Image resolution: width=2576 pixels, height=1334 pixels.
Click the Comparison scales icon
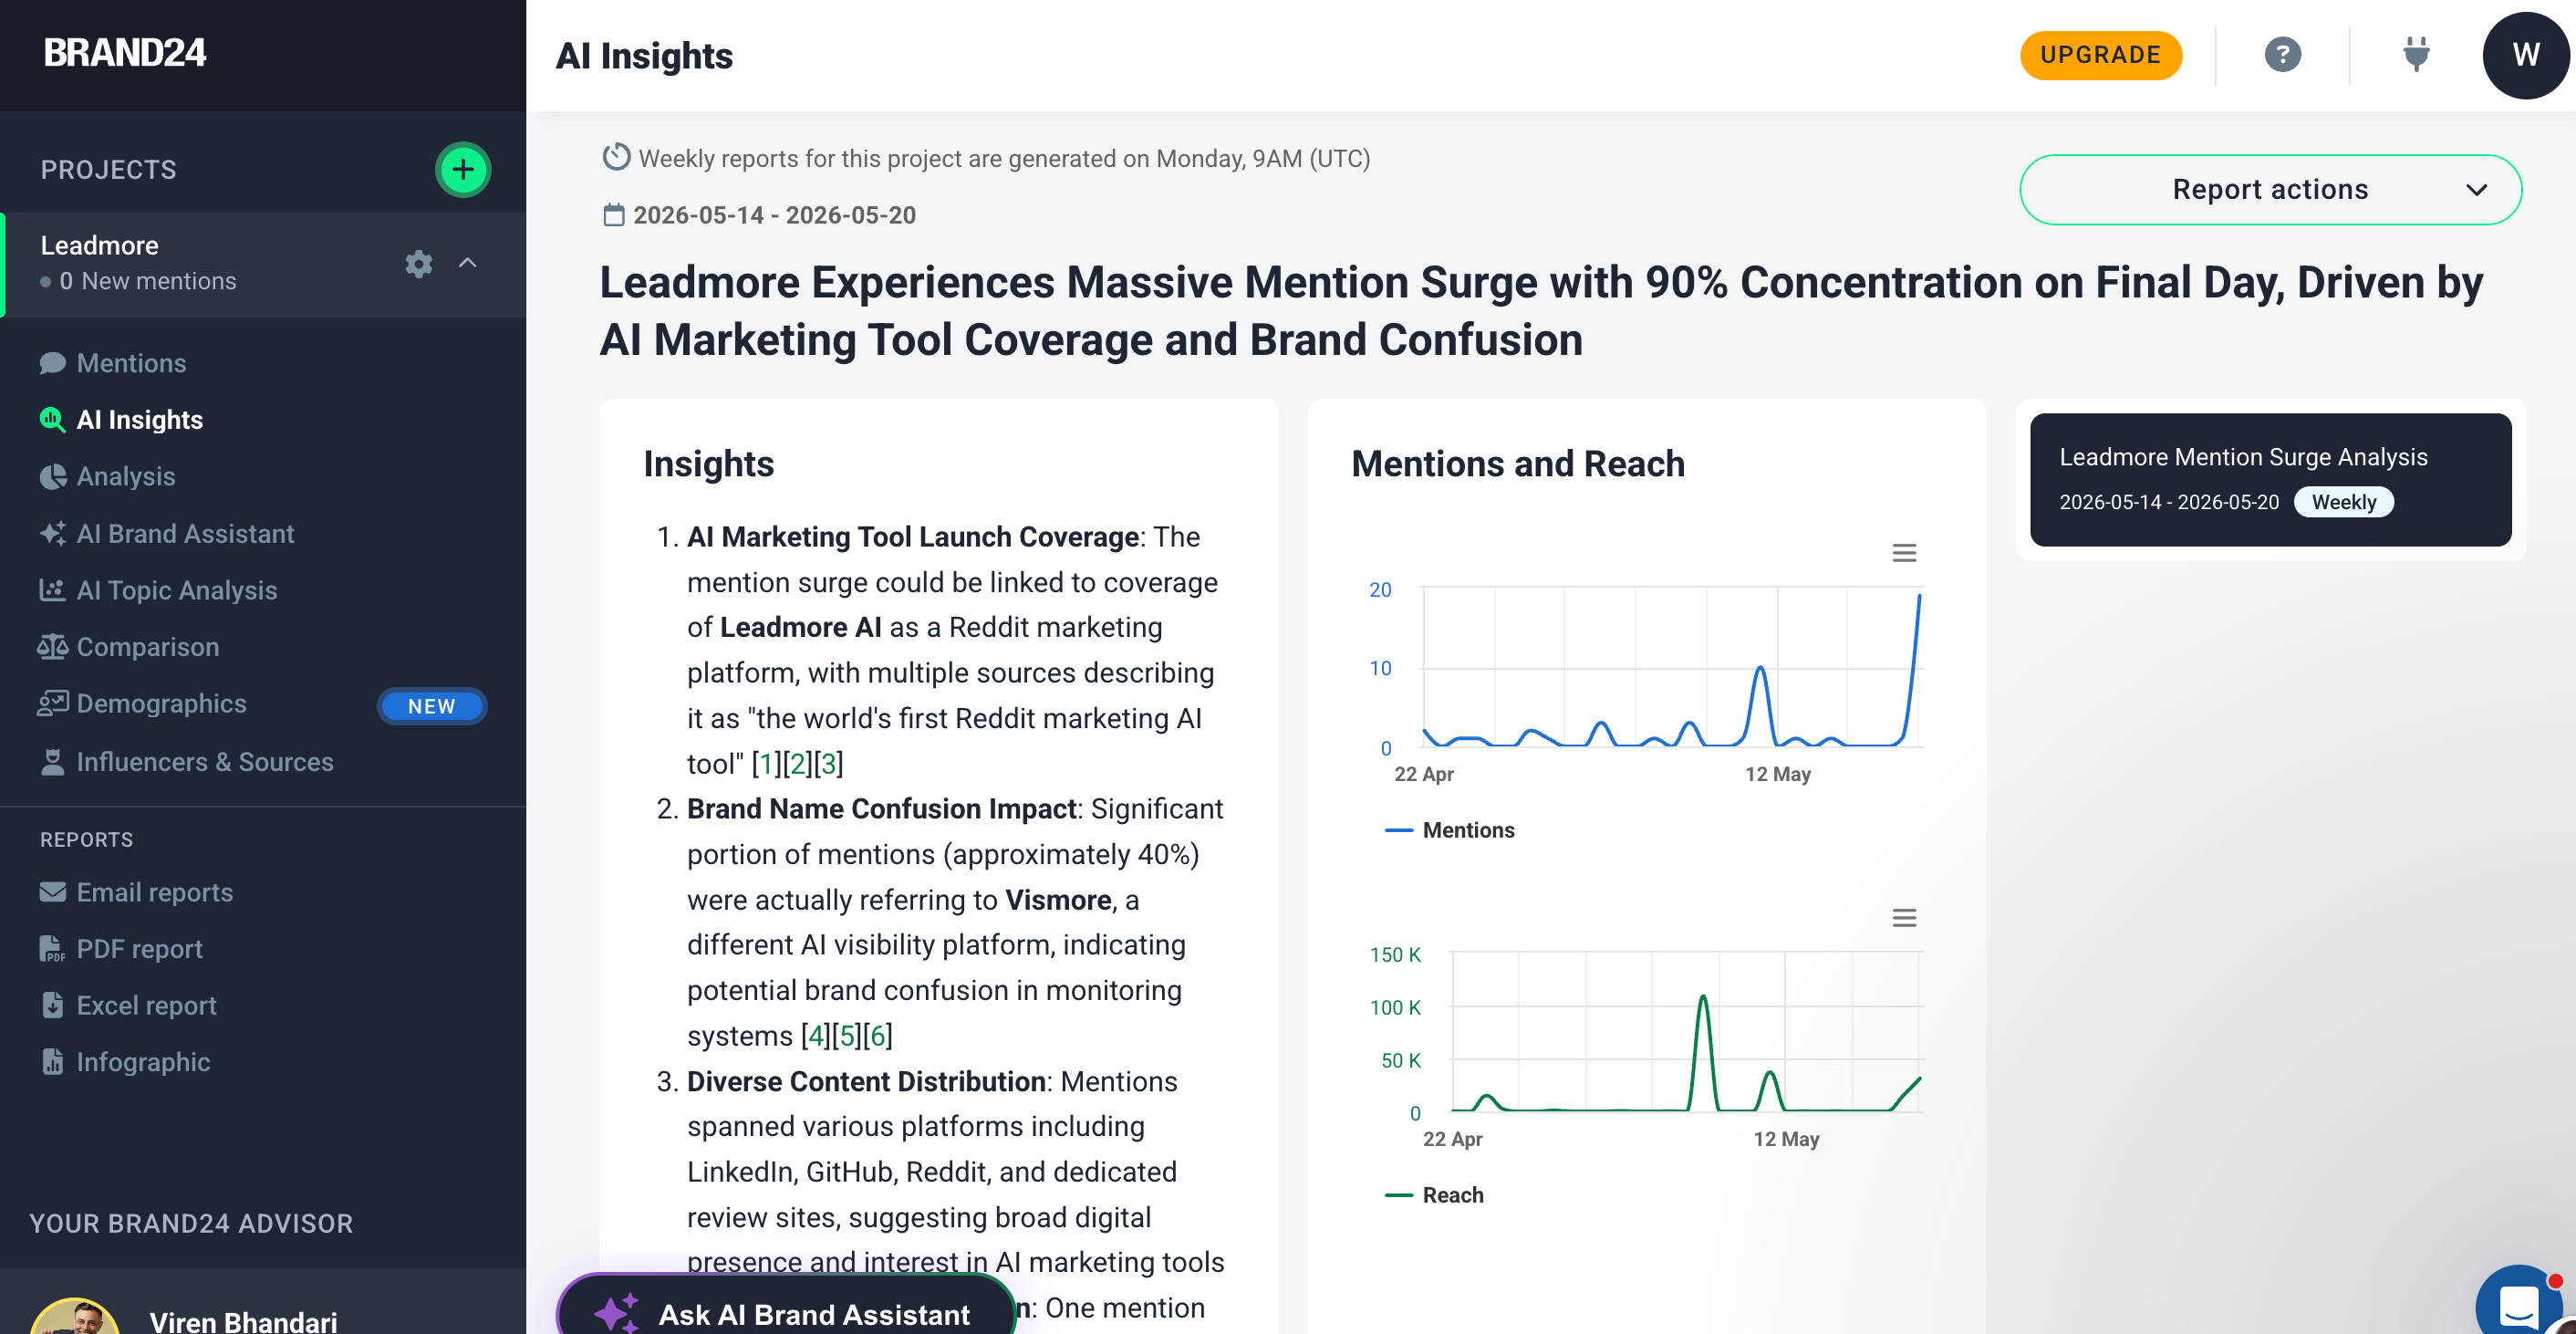52,647
